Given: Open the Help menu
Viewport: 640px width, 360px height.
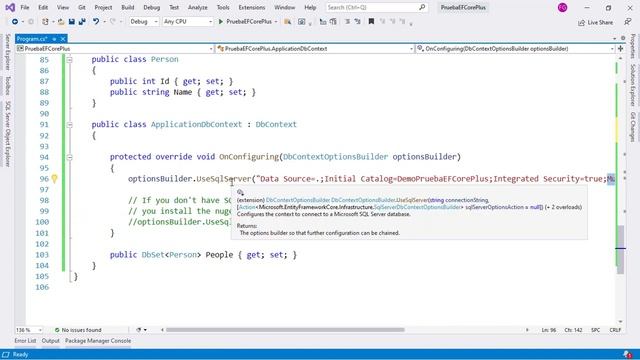Looking at the screenshot, I should coord(310,7).
